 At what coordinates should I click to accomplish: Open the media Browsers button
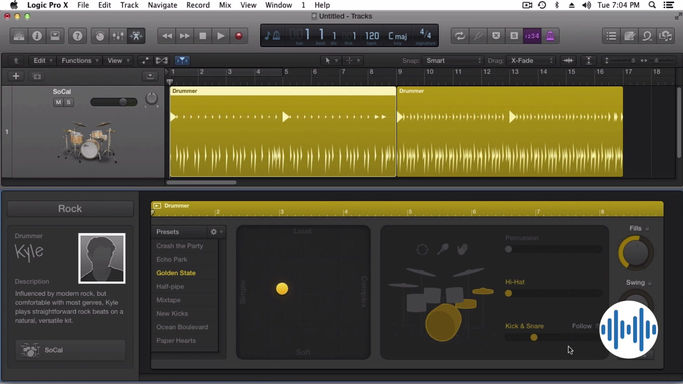(x=666, y=36)
